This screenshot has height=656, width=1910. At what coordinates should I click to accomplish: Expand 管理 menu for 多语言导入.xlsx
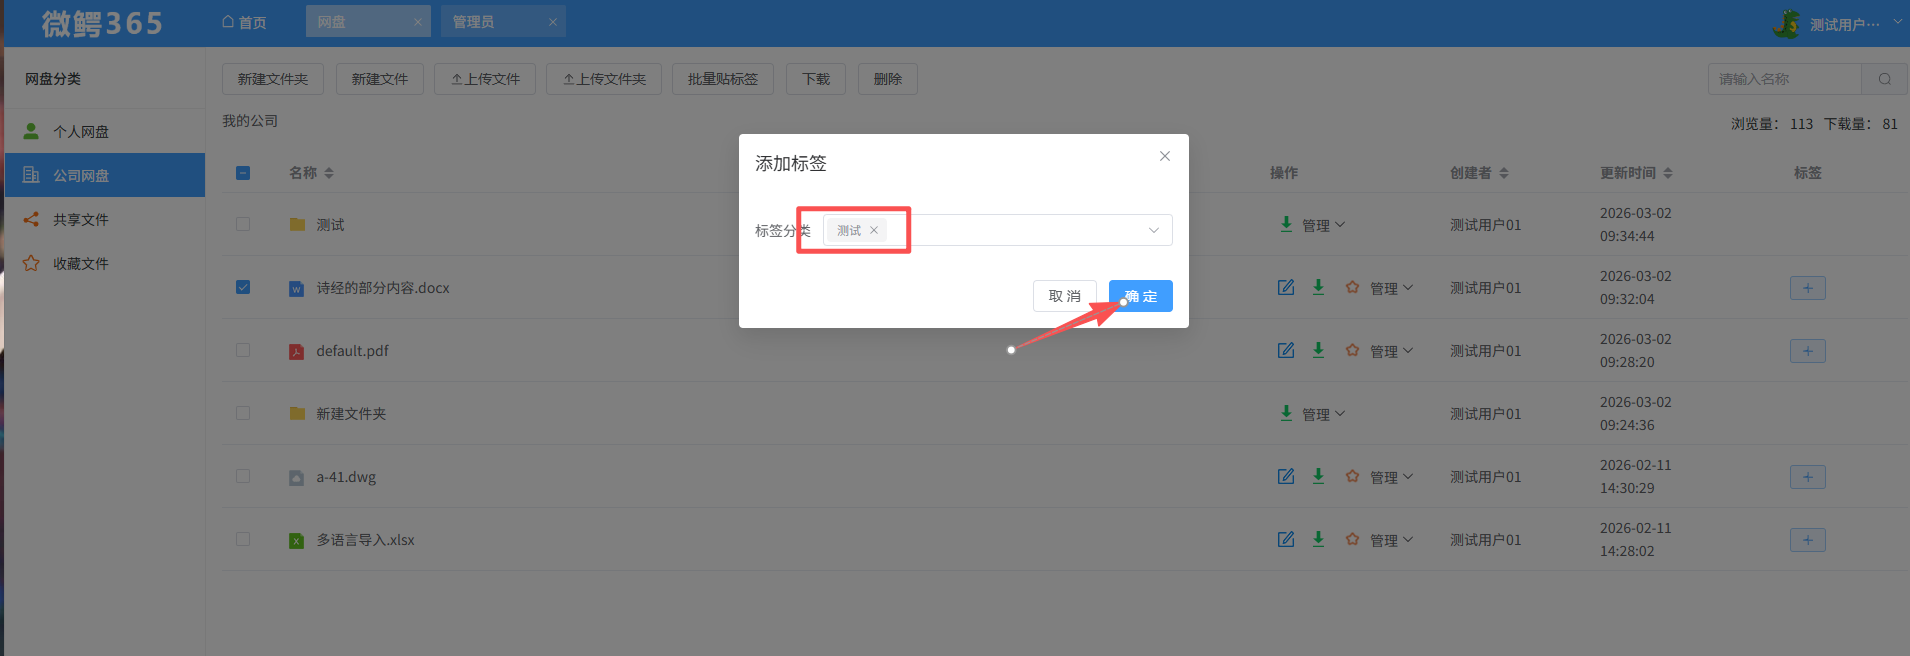1392,540
